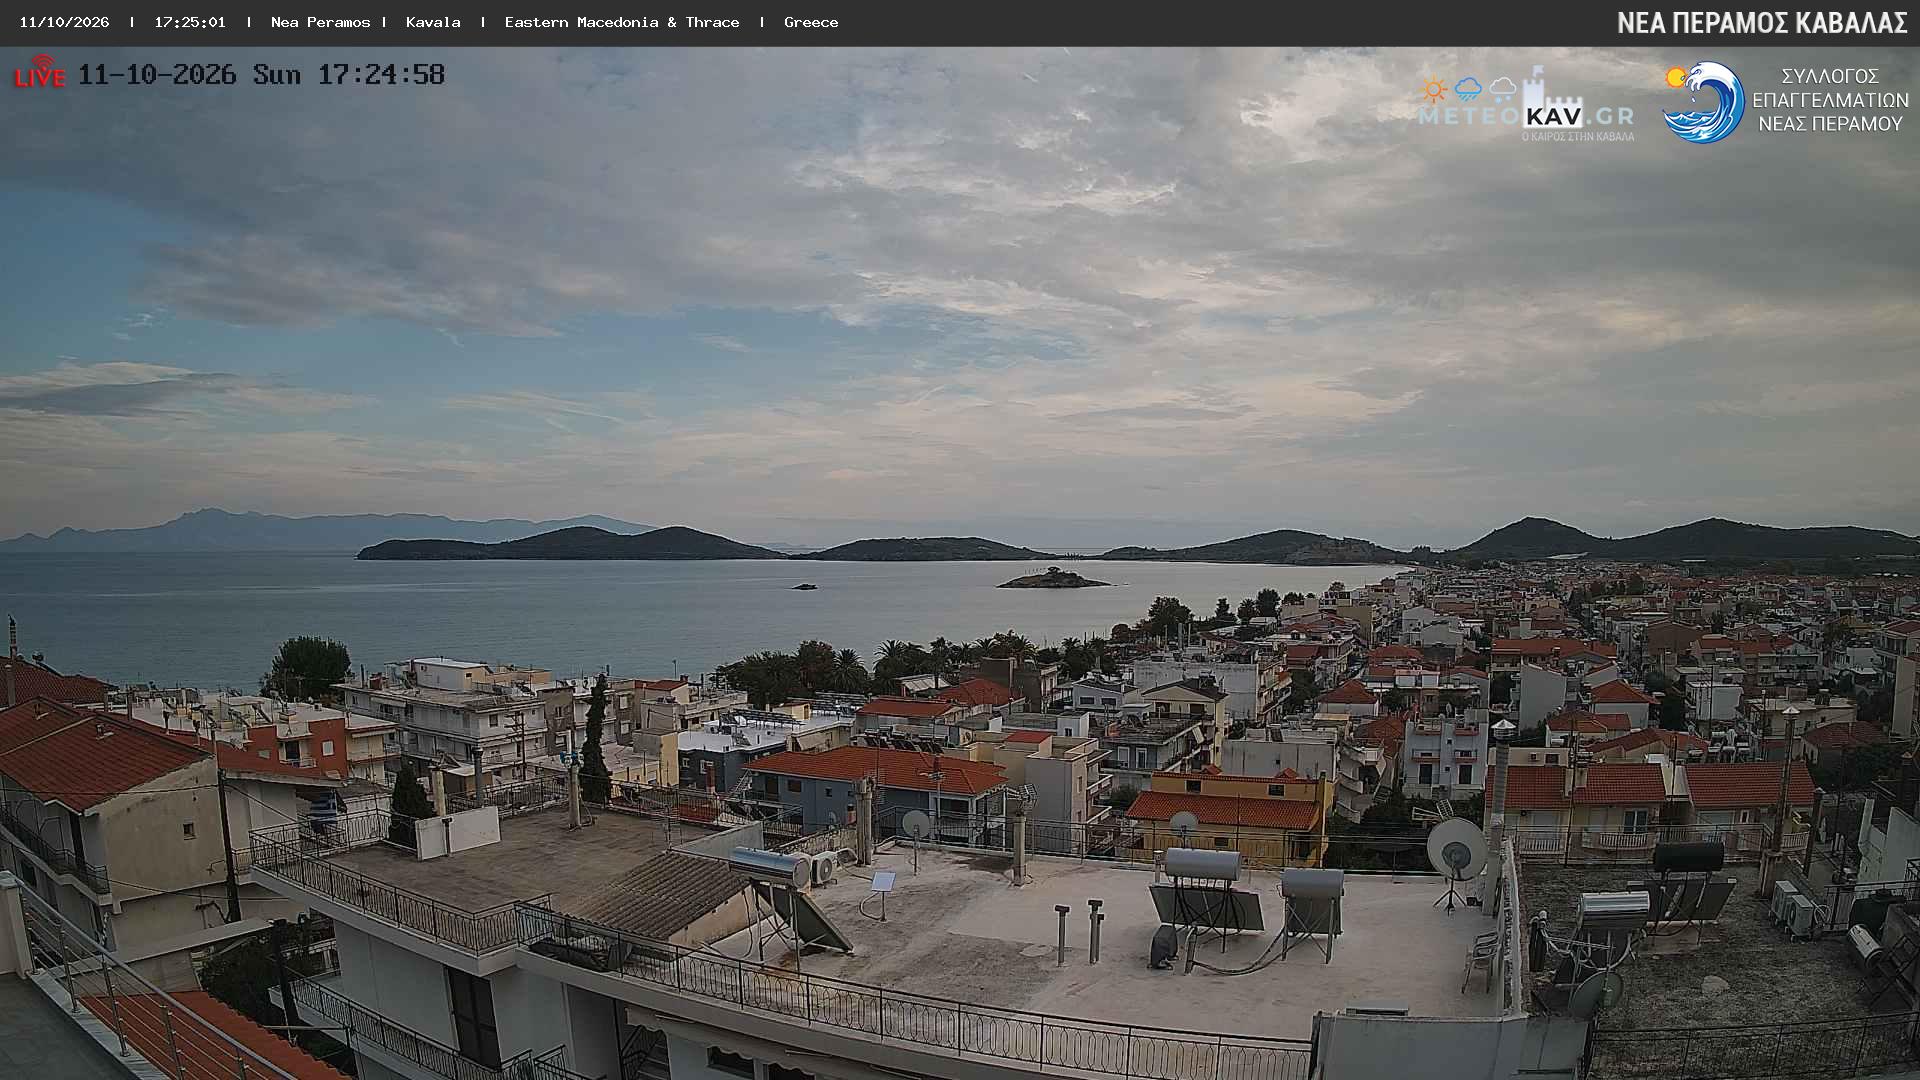Click 'Ο ΚΑΙΡΟΣ ΣΤΗΝ ΚΑΒΑΛΑ' tagline

pyautogui.click(x=1578, y=136)
